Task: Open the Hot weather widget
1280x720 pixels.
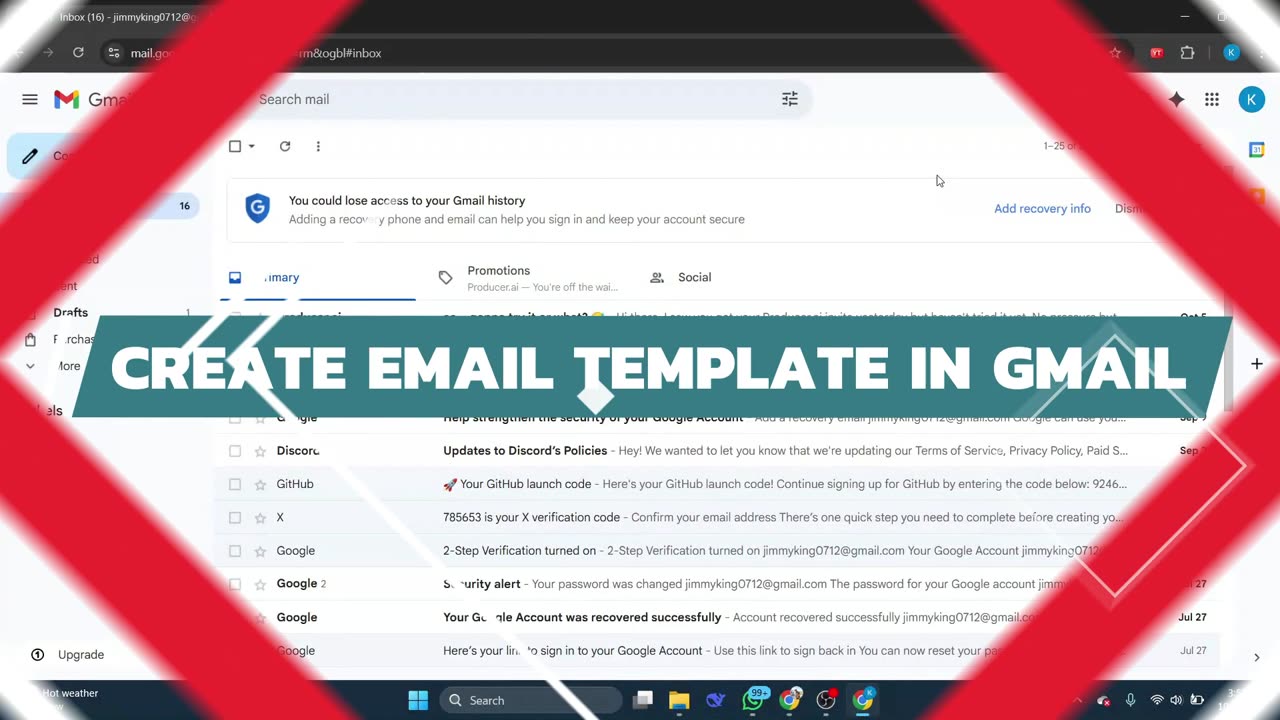Action: [x=70, y=700]
